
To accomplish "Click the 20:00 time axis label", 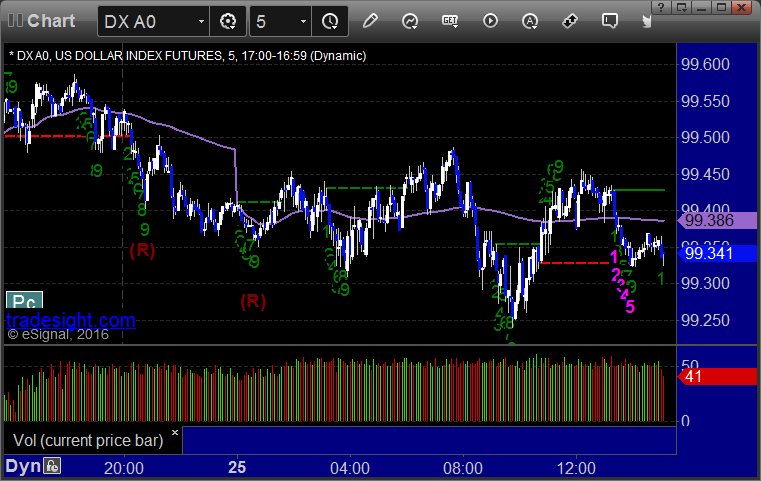I will pos(124,468).
